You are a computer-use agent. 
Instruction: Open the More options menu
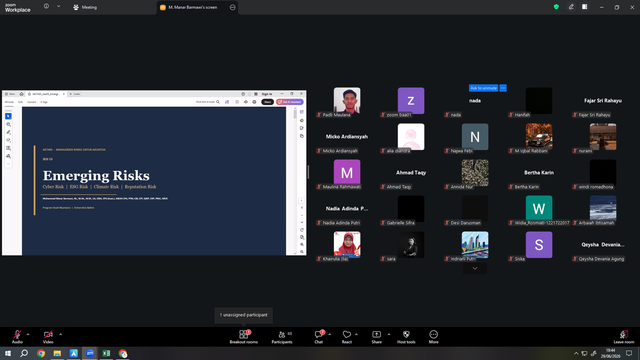tap(433, 337)
